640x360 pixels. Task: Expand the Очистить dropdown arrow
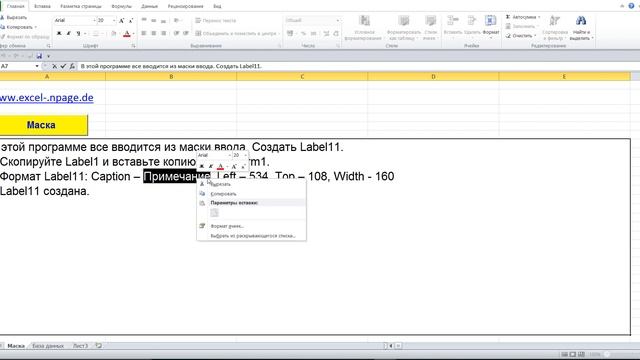[x=535, y=36]
